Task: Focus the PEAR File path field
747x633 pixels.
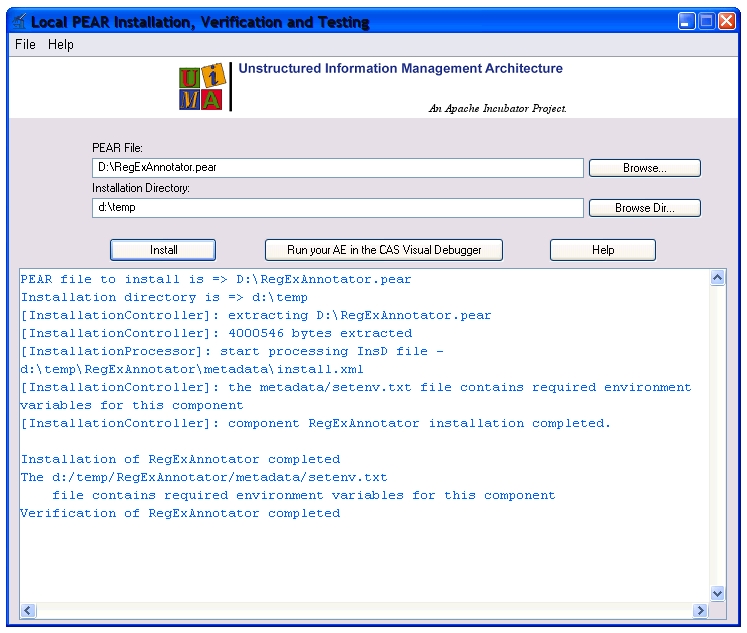Action: coord(337,168)
